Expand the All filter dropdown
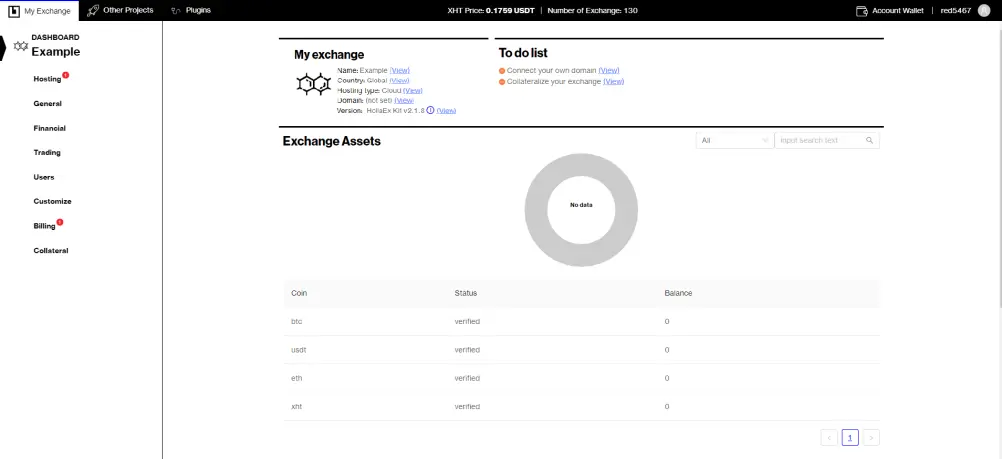Image resolution: width=1002 pixels, height=459 pixels. point(734,140)
